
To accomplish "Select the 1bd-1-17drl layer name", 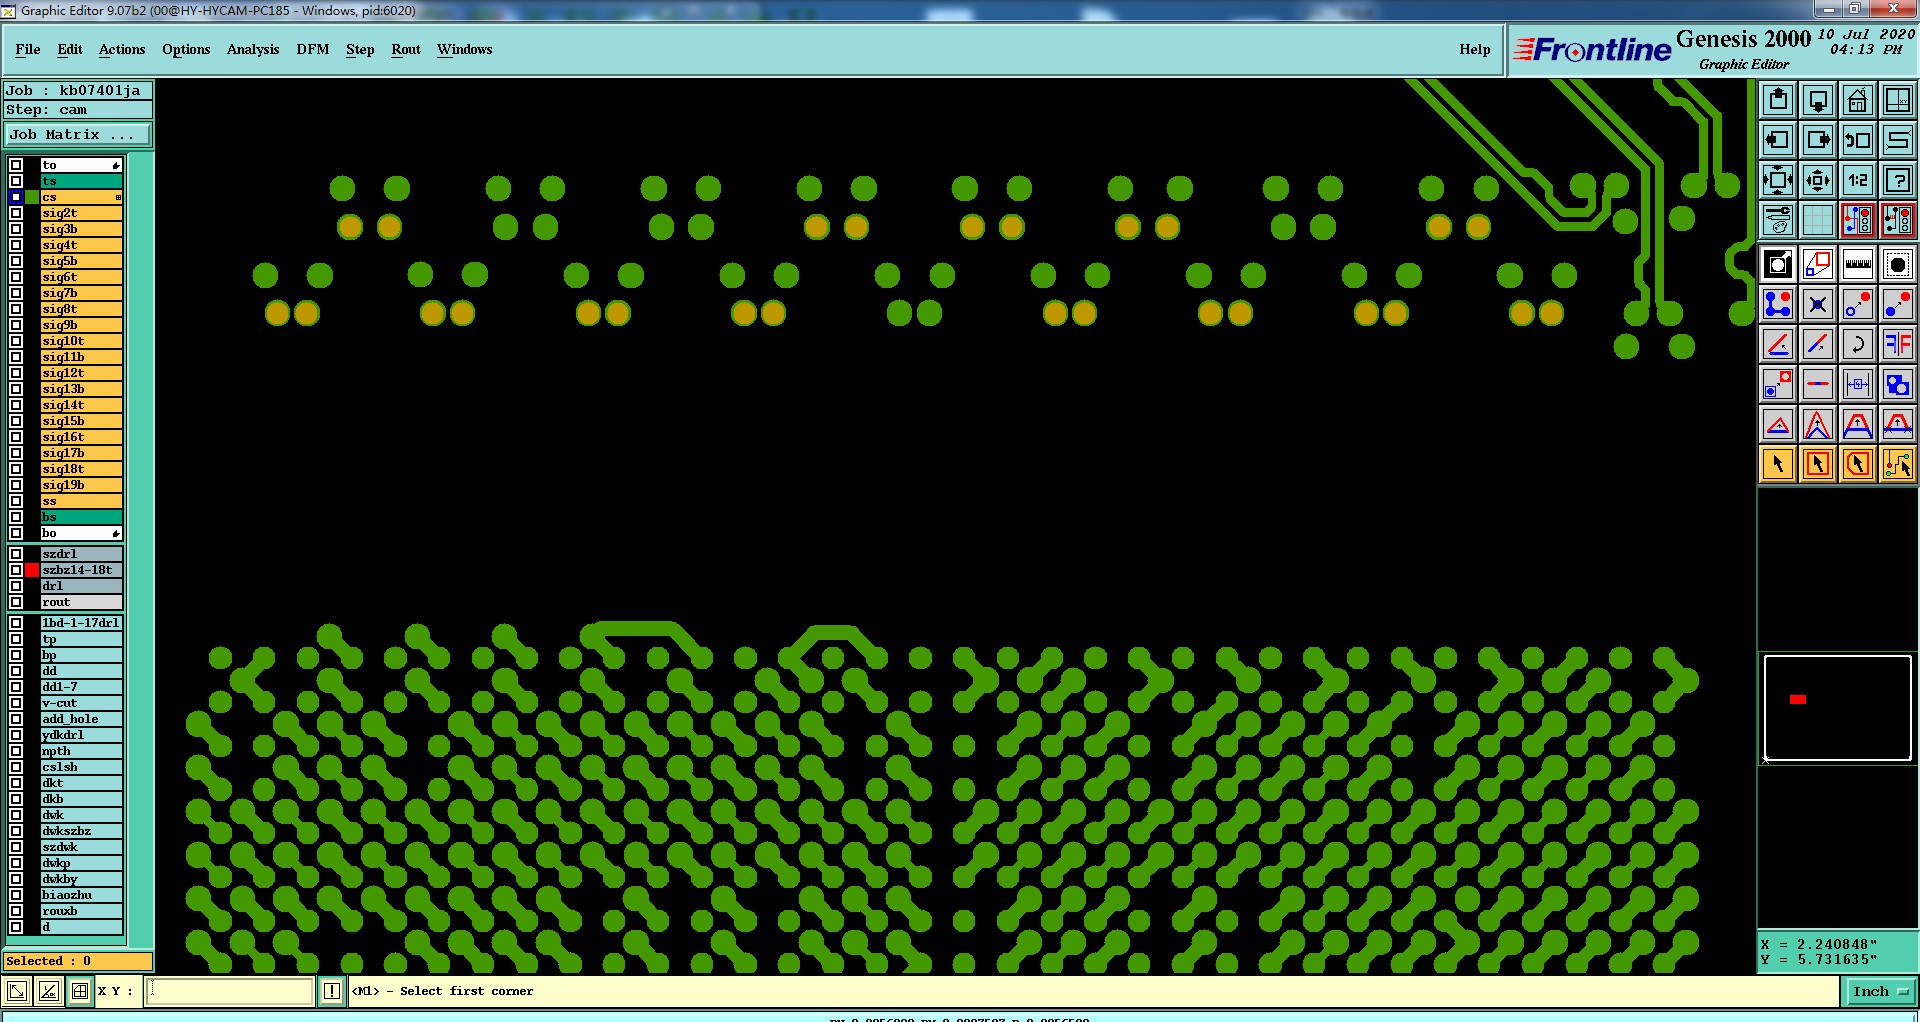I will [81, 623].
